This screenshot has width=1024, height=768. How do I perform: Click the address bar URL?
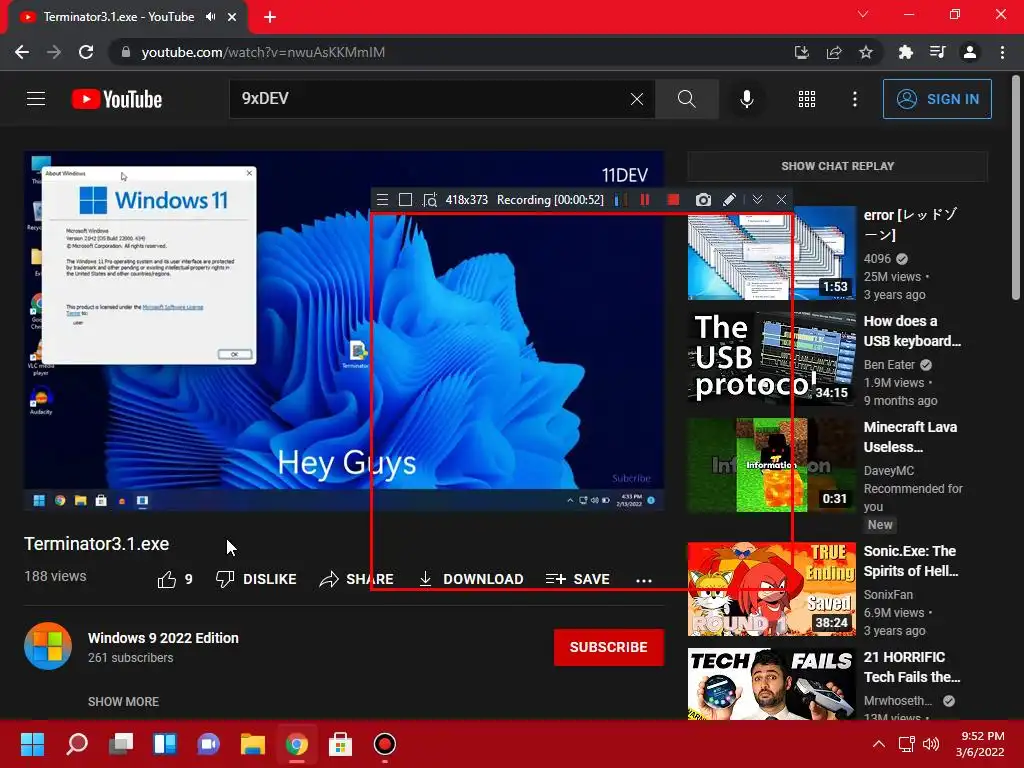[x=263, y=52]
